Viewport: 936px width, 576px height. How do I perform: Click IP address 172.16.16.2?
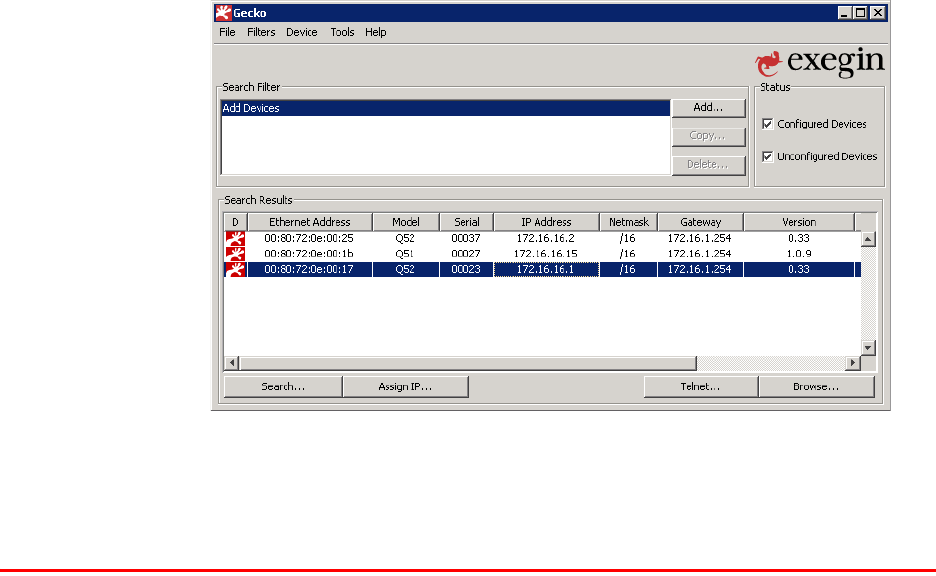pyautogui.click(x=546, y=238)
